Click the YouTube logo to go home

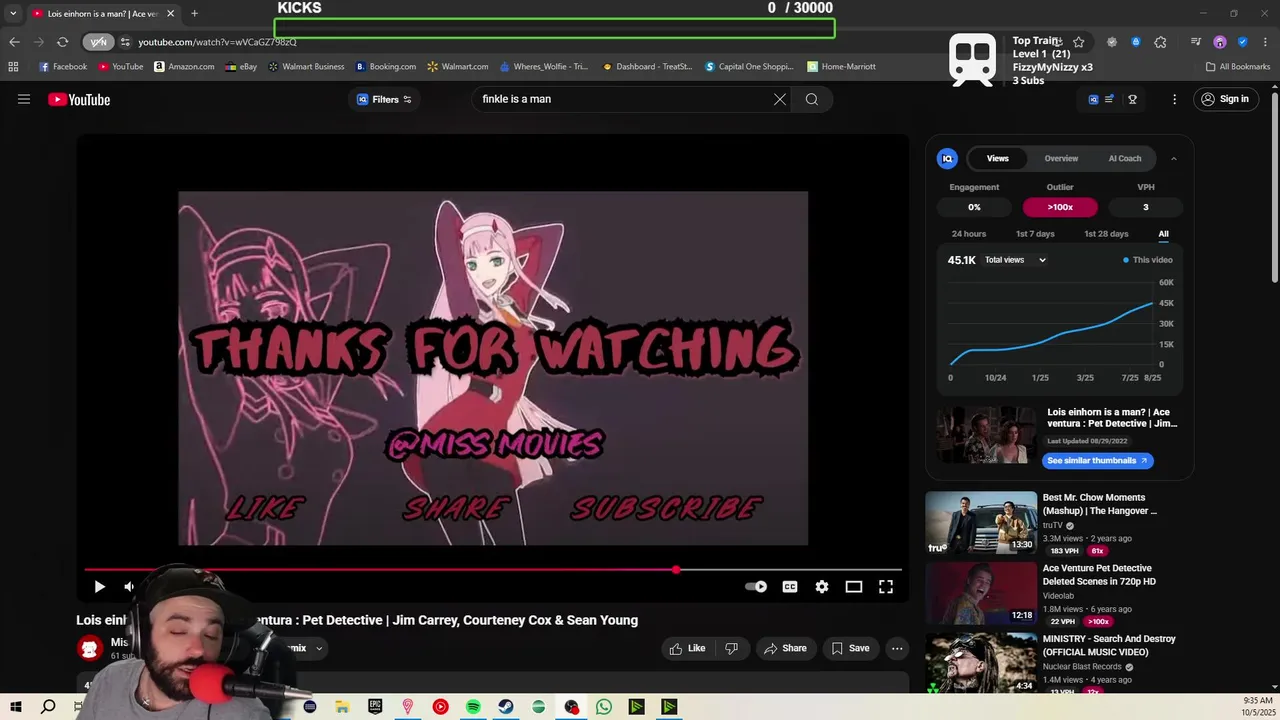click(x=79, y=99)
